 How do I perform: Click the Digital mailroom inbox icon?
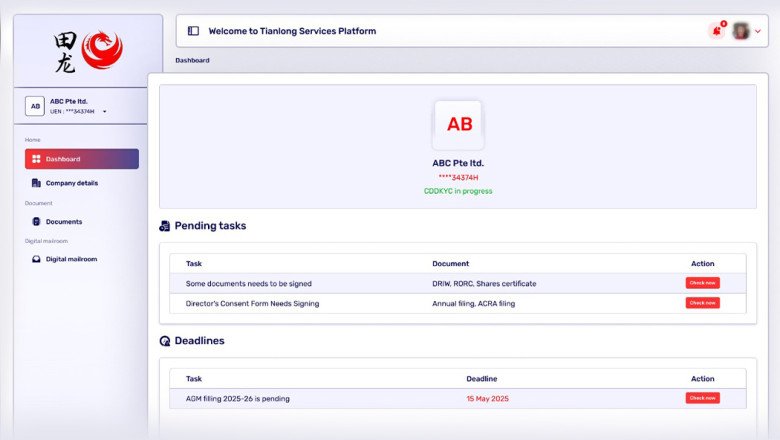[x=36, y=259]
